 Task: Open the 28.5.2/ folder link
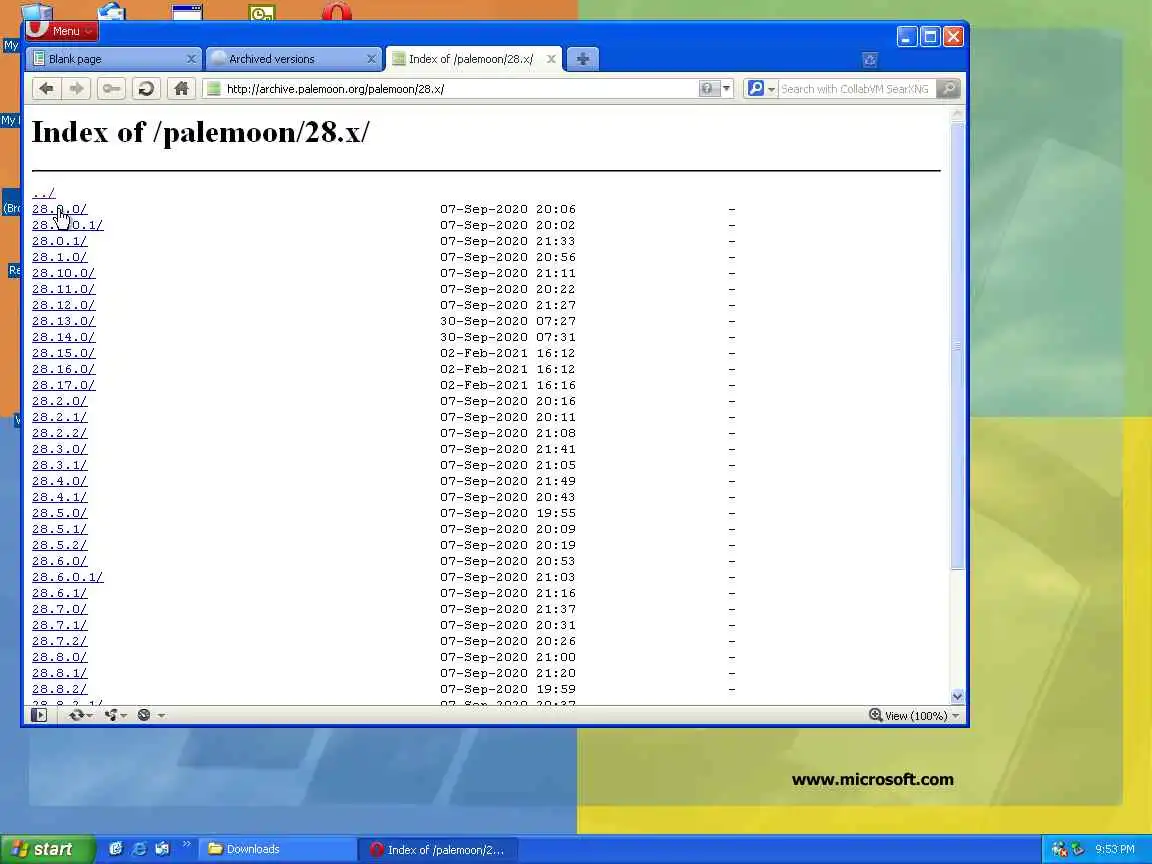point(60,545)
